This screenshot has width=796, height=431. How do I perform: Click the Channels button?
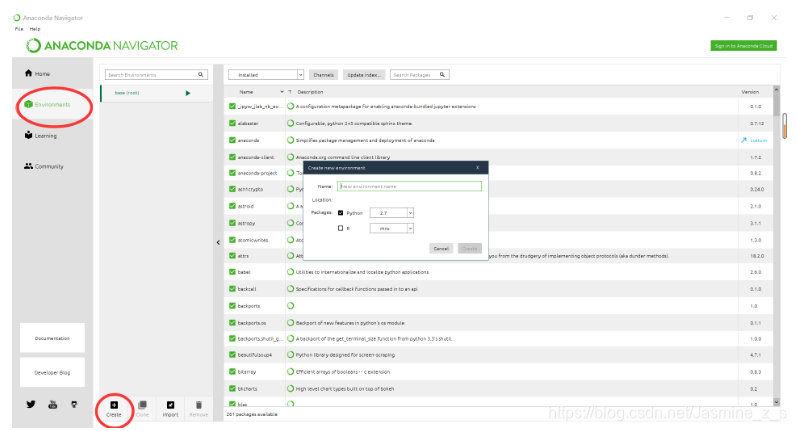(323, 75)
